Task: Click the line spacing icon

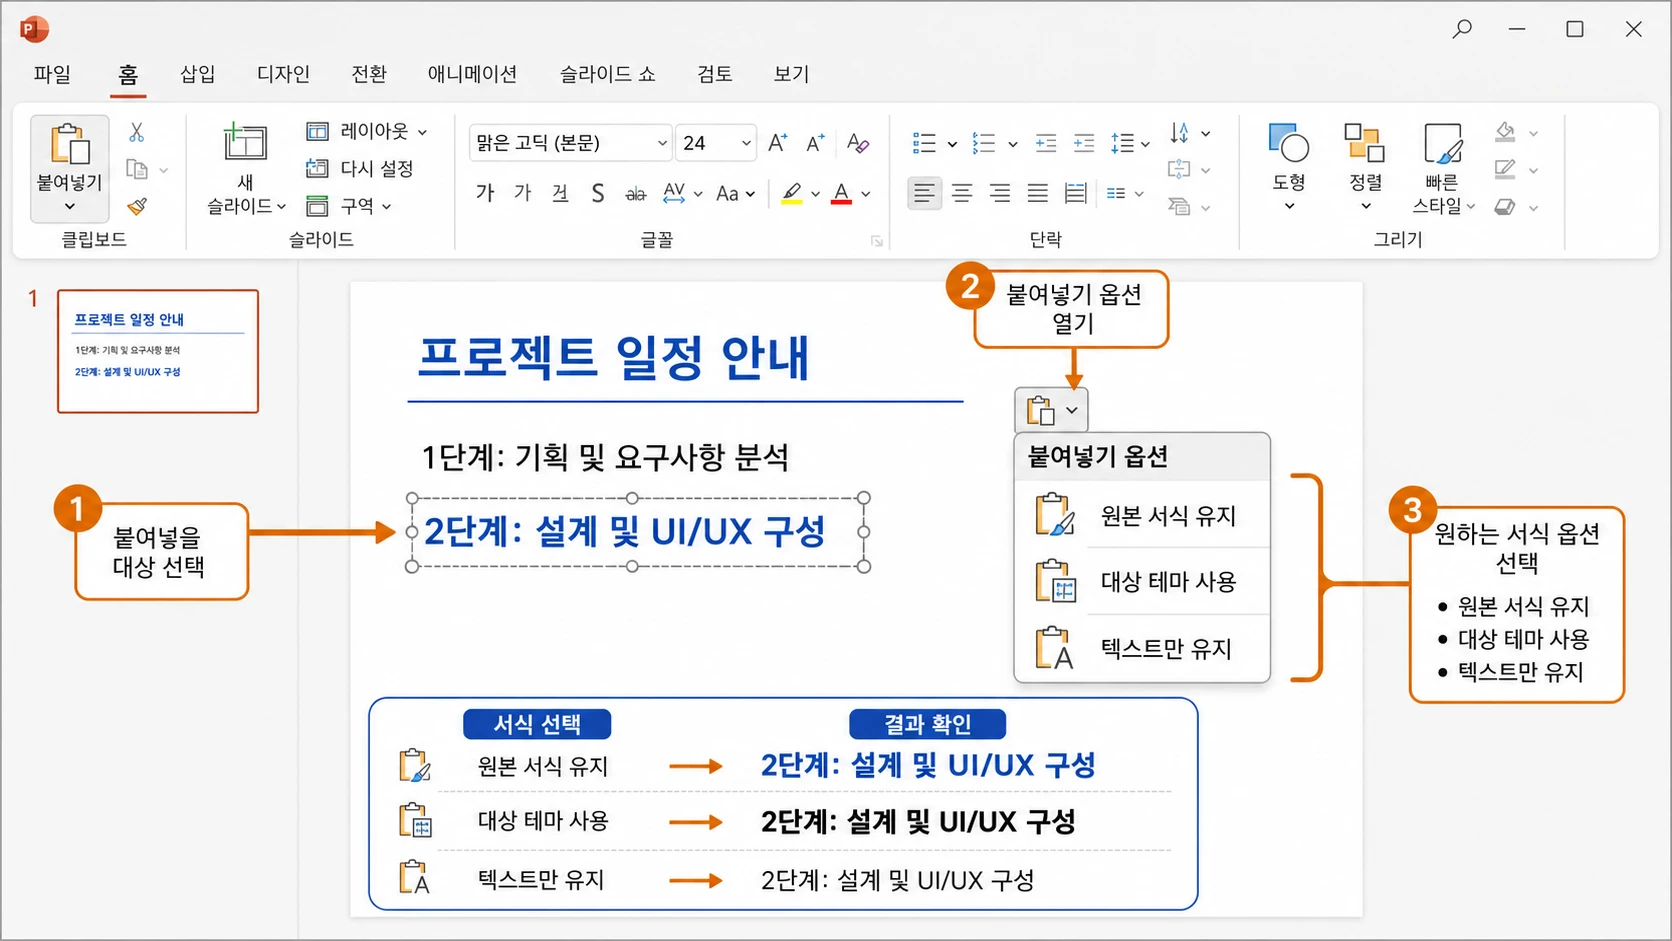Action: (1122, 143)
